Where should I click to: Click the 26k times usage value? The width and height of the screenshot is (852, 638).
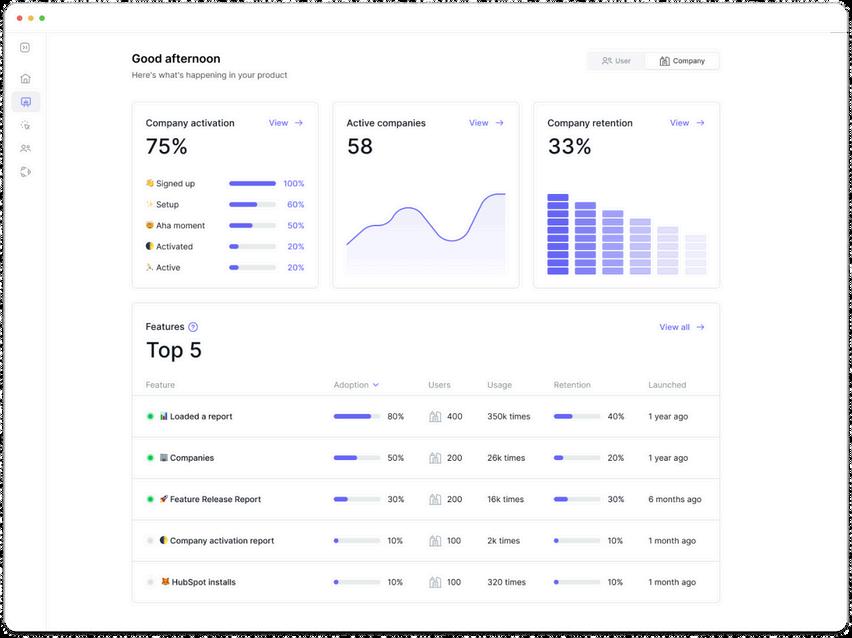coord(506,458)
